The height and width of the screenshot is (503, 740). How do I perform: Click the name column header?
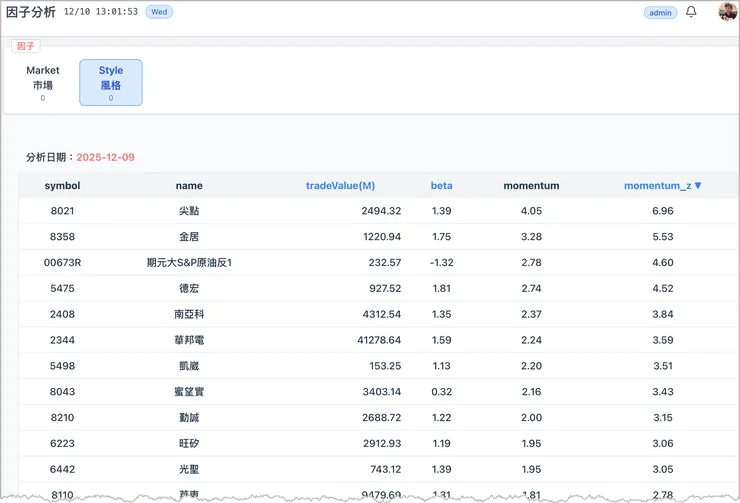click(x=189, y=185)
